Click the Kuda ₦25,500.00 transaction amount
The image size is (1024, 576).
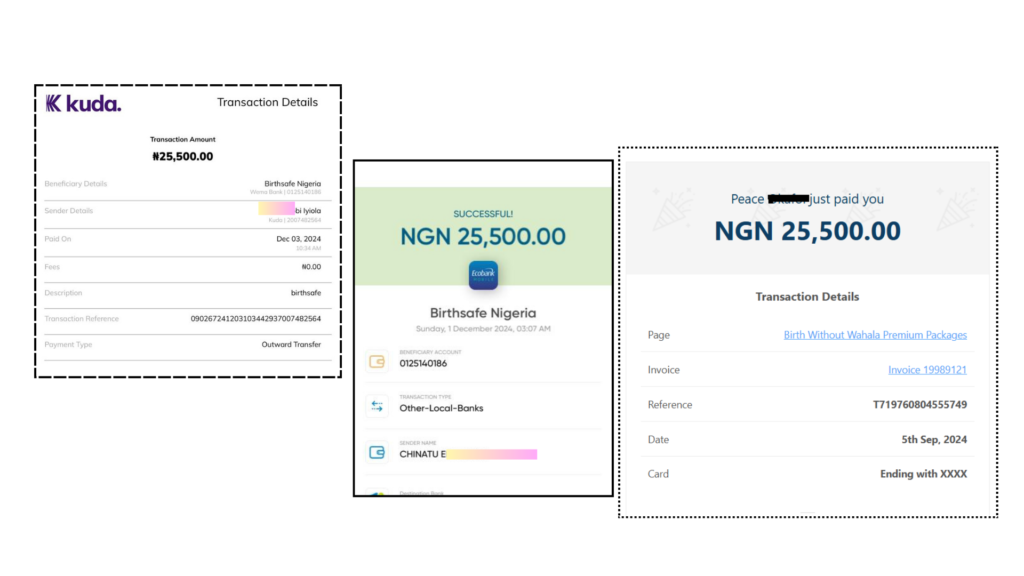pos(182,156)
